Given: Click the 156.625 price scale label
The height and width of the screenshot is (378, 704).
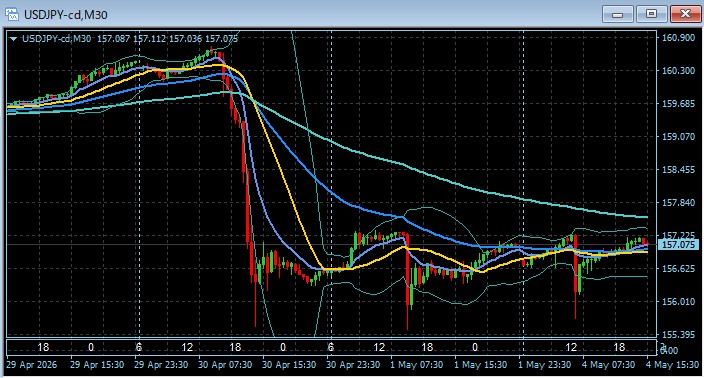Looking at the screenshot, I should pos(678,268).
